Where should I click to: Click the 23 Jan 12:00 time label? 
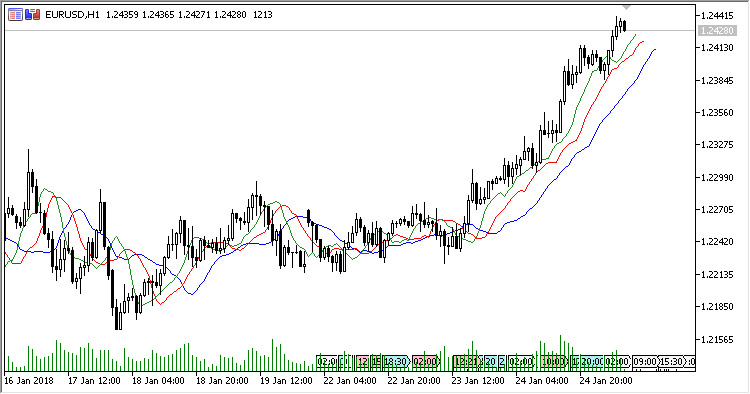pyautogui.click(x=478, y=381)
